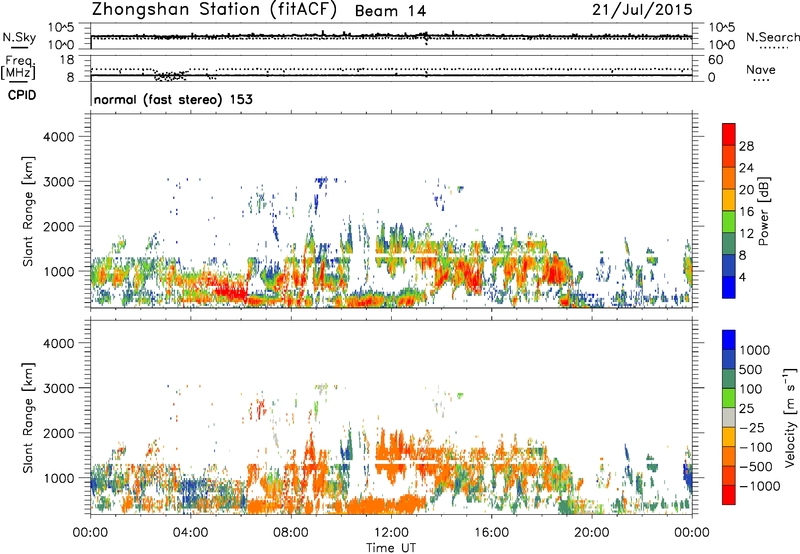800x554 pixels.
Task: Click the 'Time UT' axis title
Action: coord(391,548)
